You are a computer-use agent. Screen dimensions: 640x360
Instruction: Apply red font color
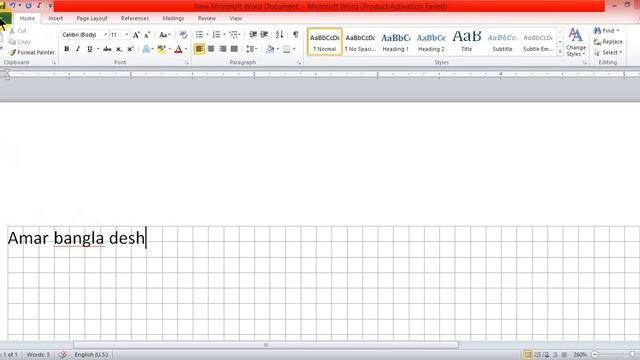pos(178,49)
